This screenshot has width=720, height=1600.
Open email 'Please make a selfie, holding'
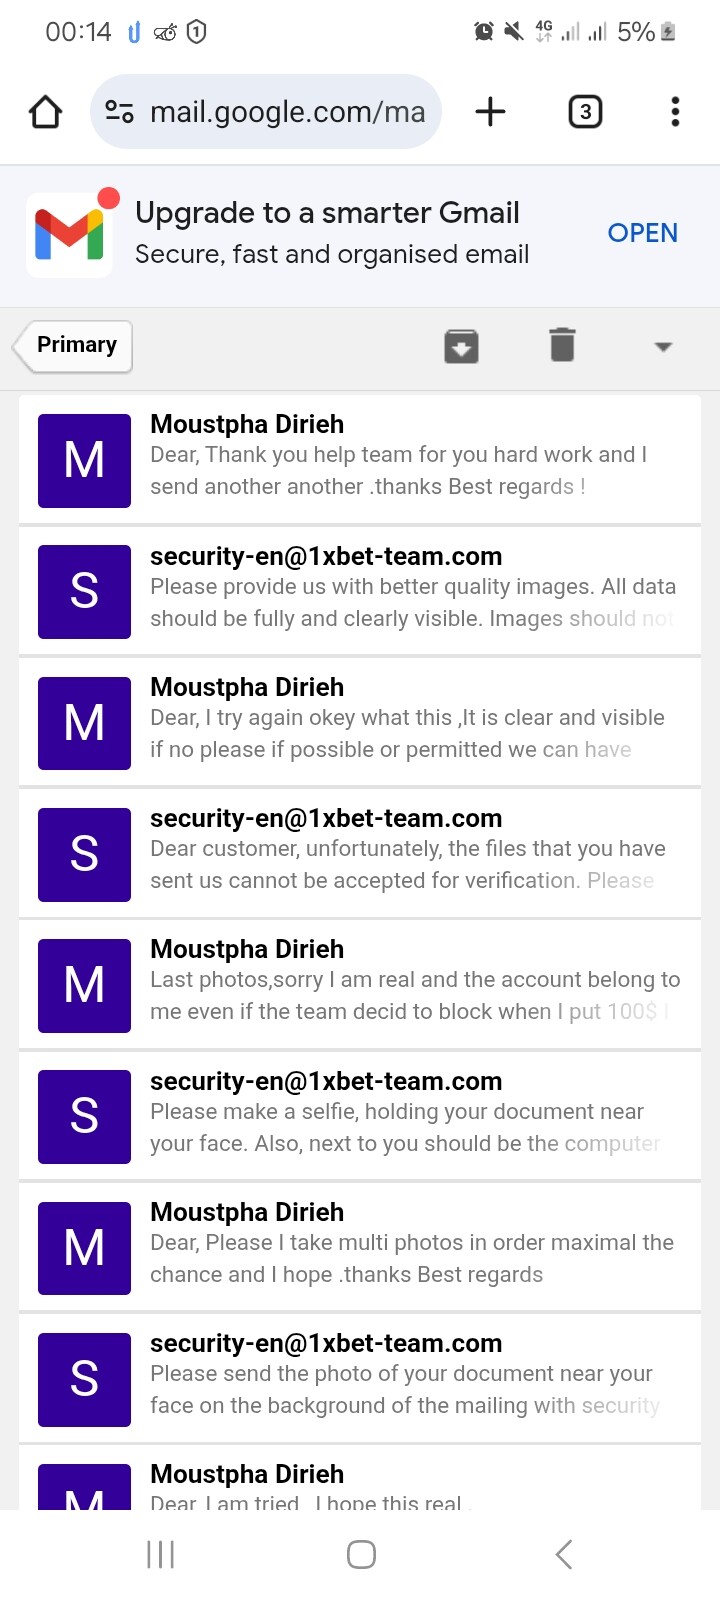(360, 1116)
